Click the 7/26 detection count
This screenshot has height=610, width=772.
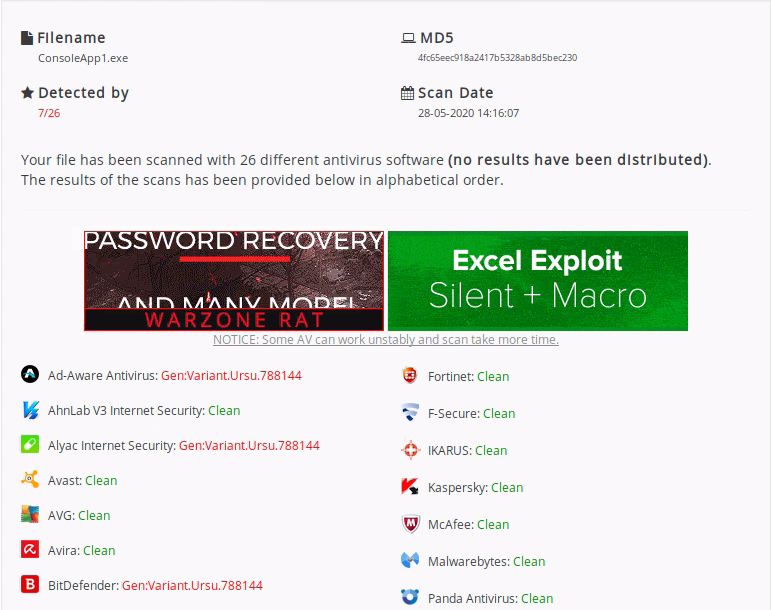coord(49,113)
